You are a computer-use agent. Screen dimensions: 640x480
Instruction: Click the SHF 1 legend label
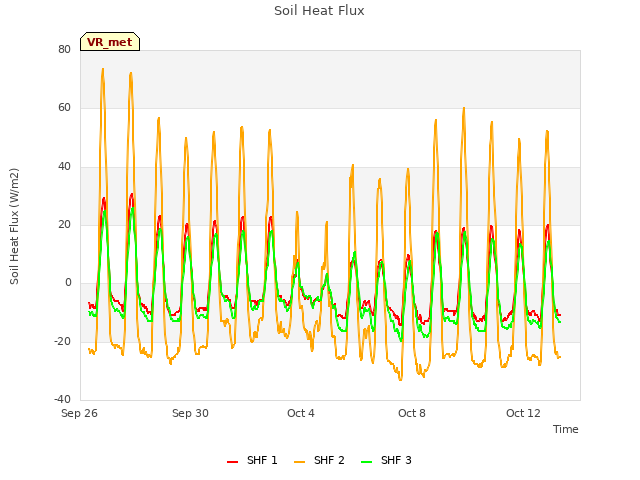click(x=262, y=460)
